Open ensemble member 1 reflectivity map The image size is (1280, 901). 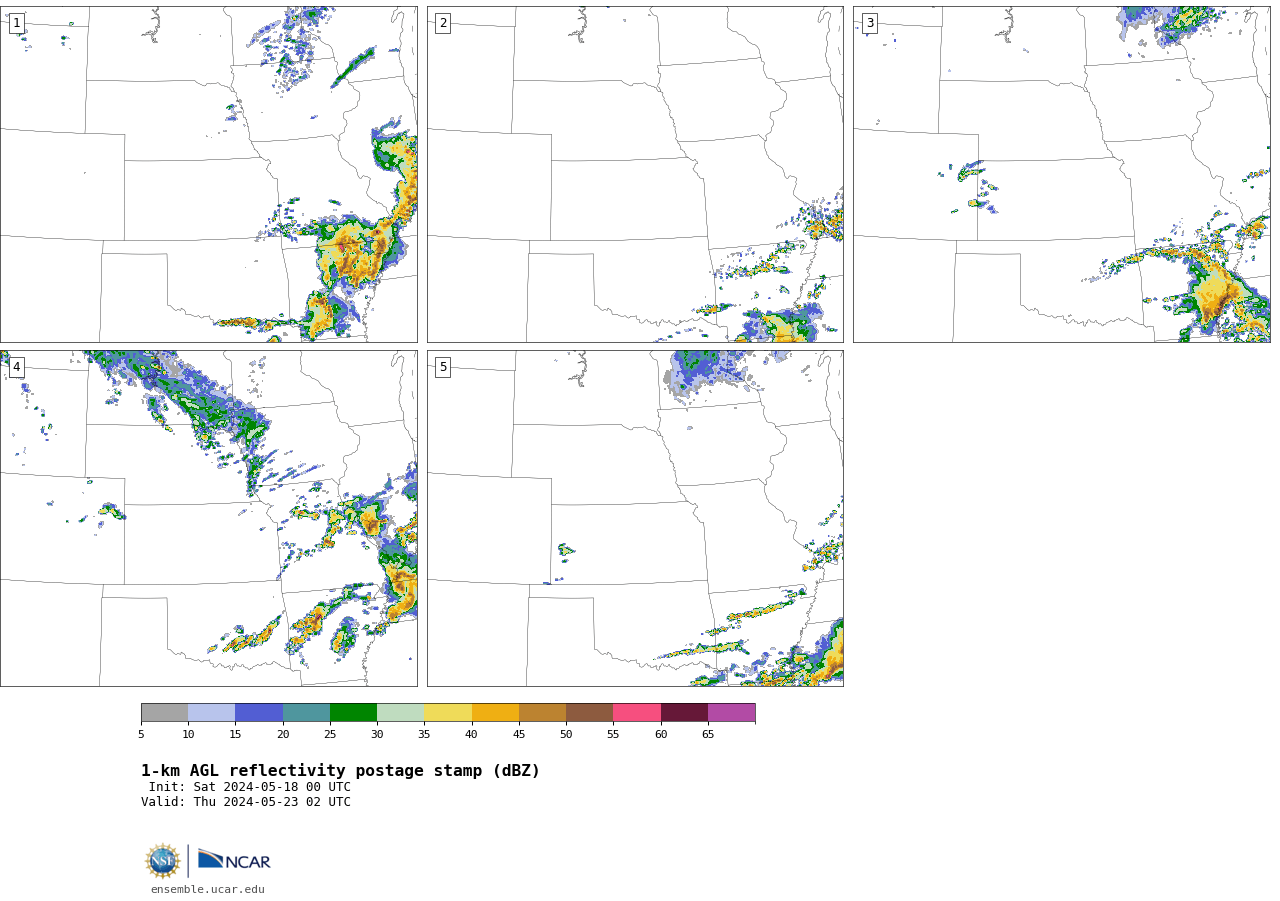[208, 174]
